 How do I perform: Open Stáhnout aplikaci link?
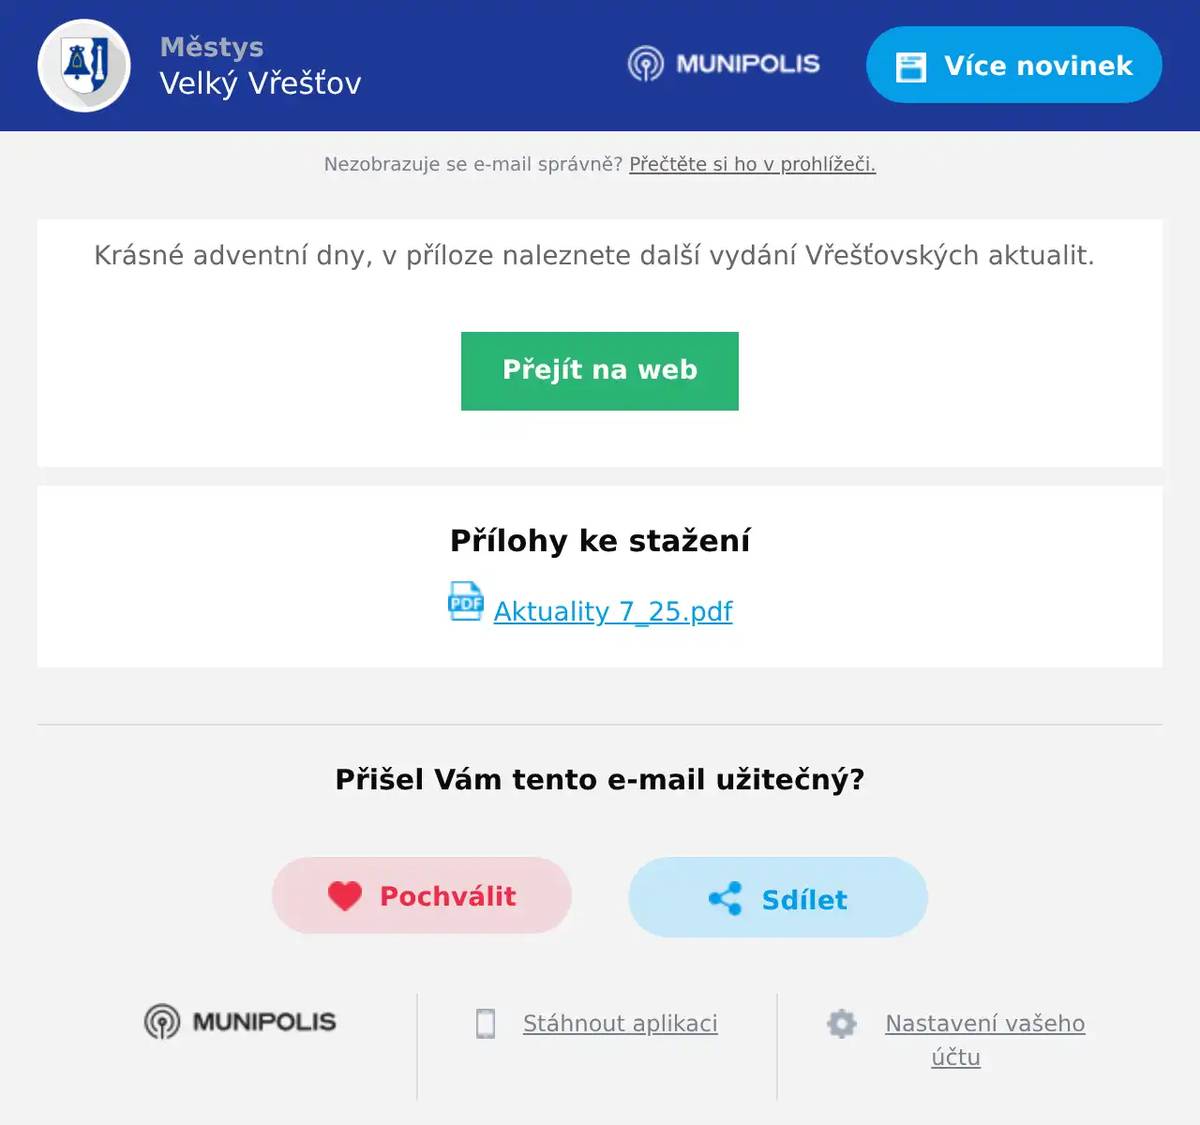(x=619, y=1023)
